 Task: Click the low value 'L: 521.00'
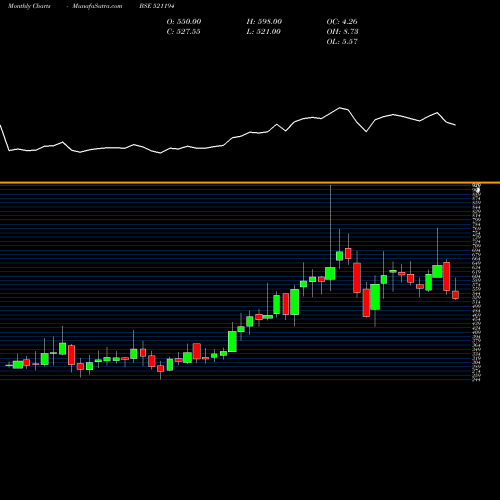[263, 31]
